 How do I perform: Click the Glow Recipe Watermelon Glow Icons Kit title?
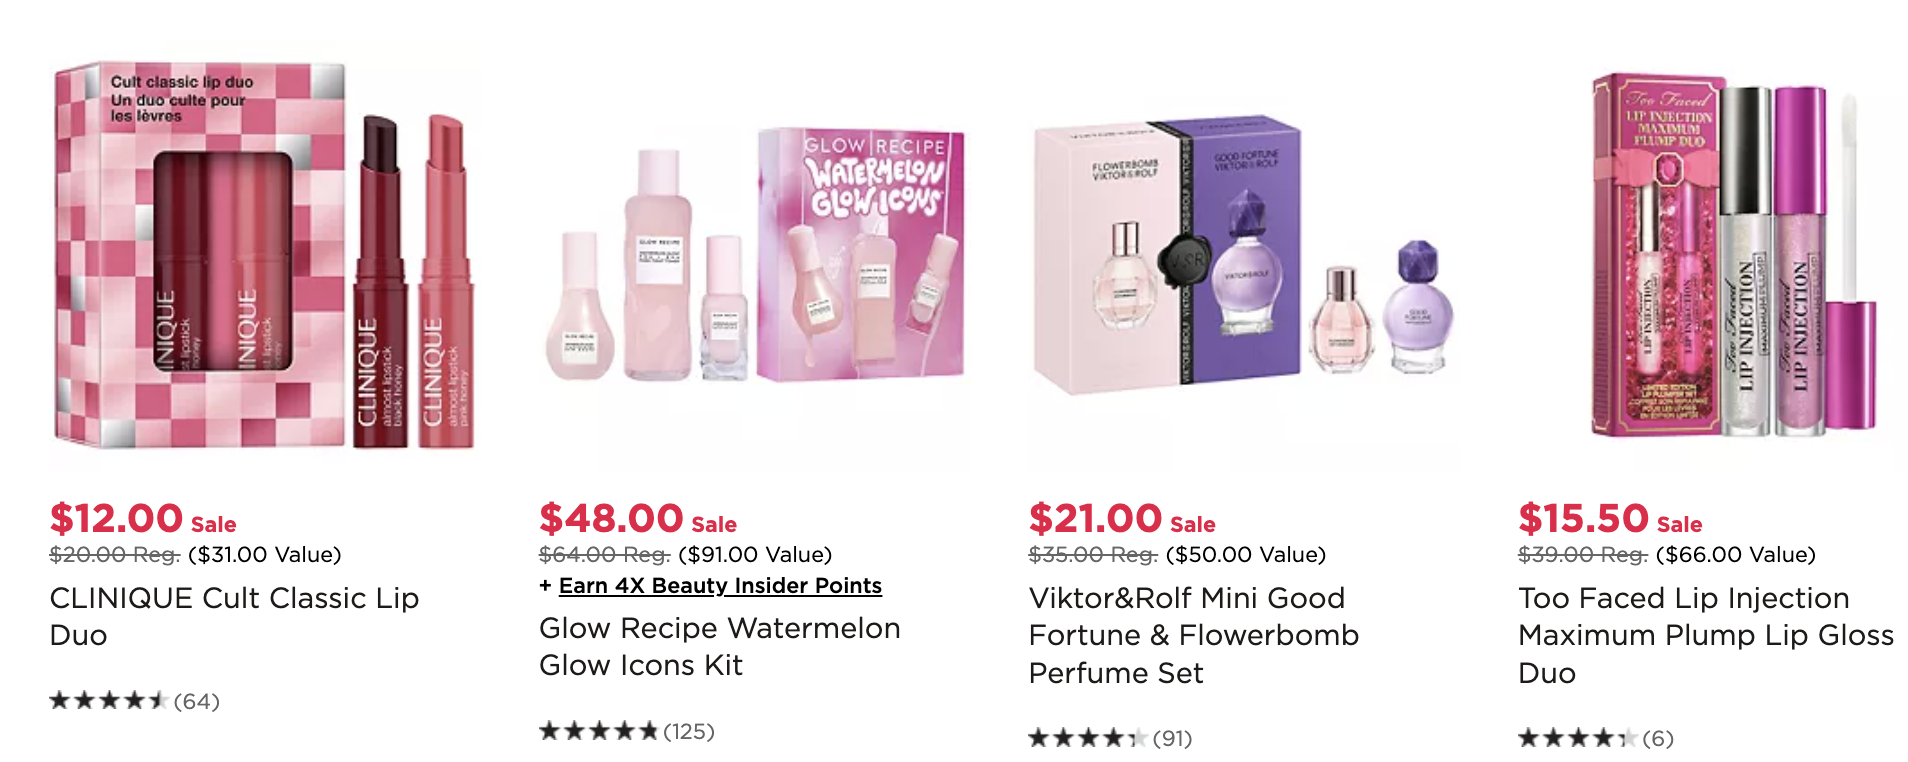point(720,646)
